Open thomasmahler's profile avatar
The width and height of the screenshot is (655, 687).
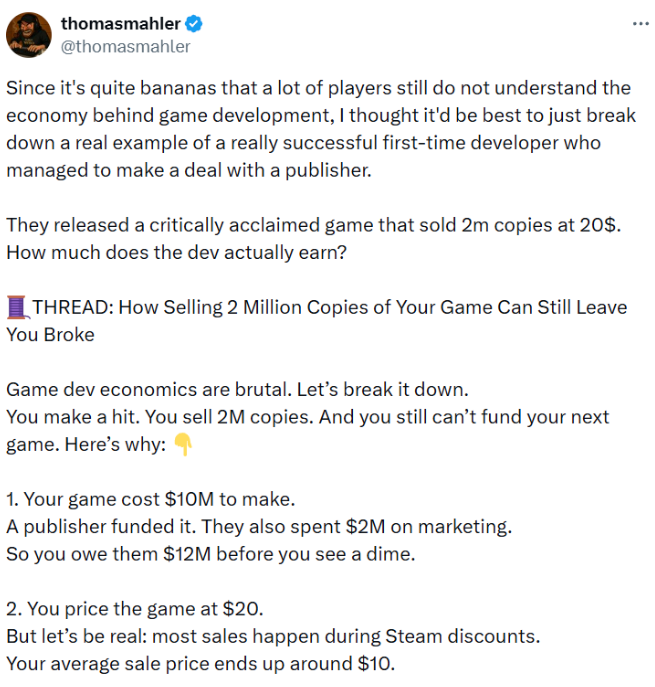[x=29, y=35]
